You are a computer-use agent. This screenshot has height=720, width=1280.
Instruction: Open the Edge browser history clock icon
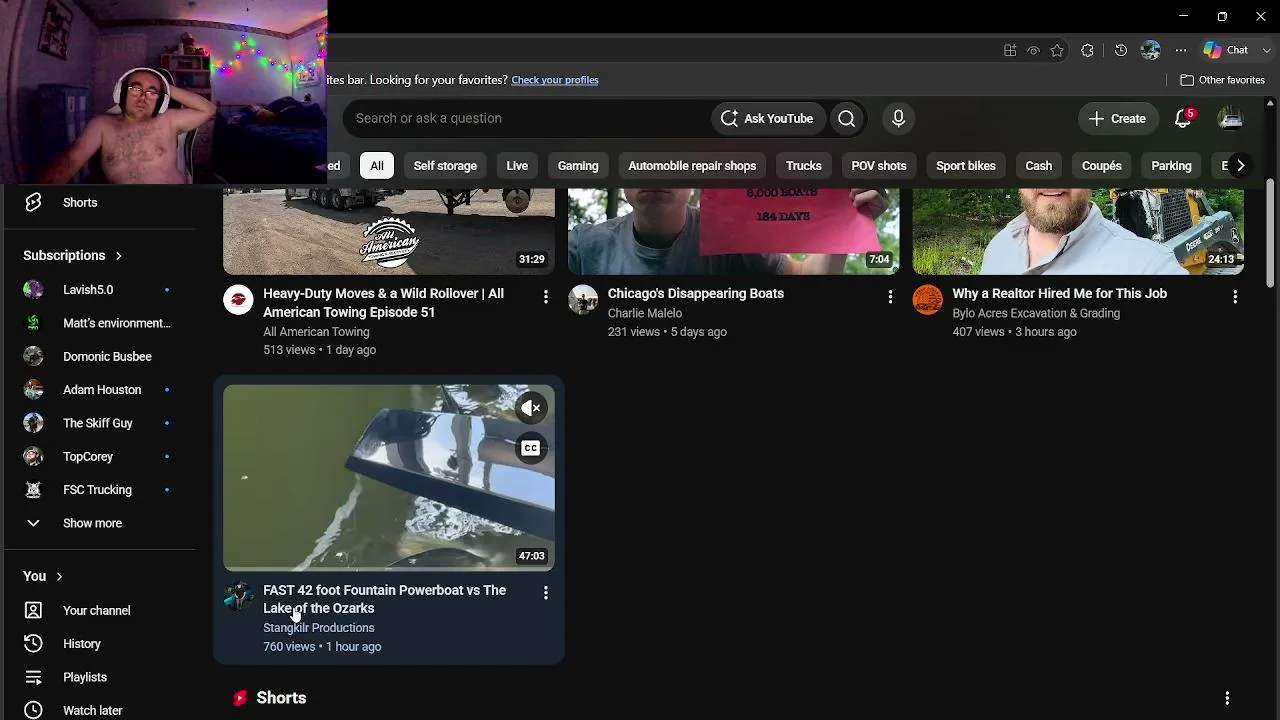[x=1121, y=50]
